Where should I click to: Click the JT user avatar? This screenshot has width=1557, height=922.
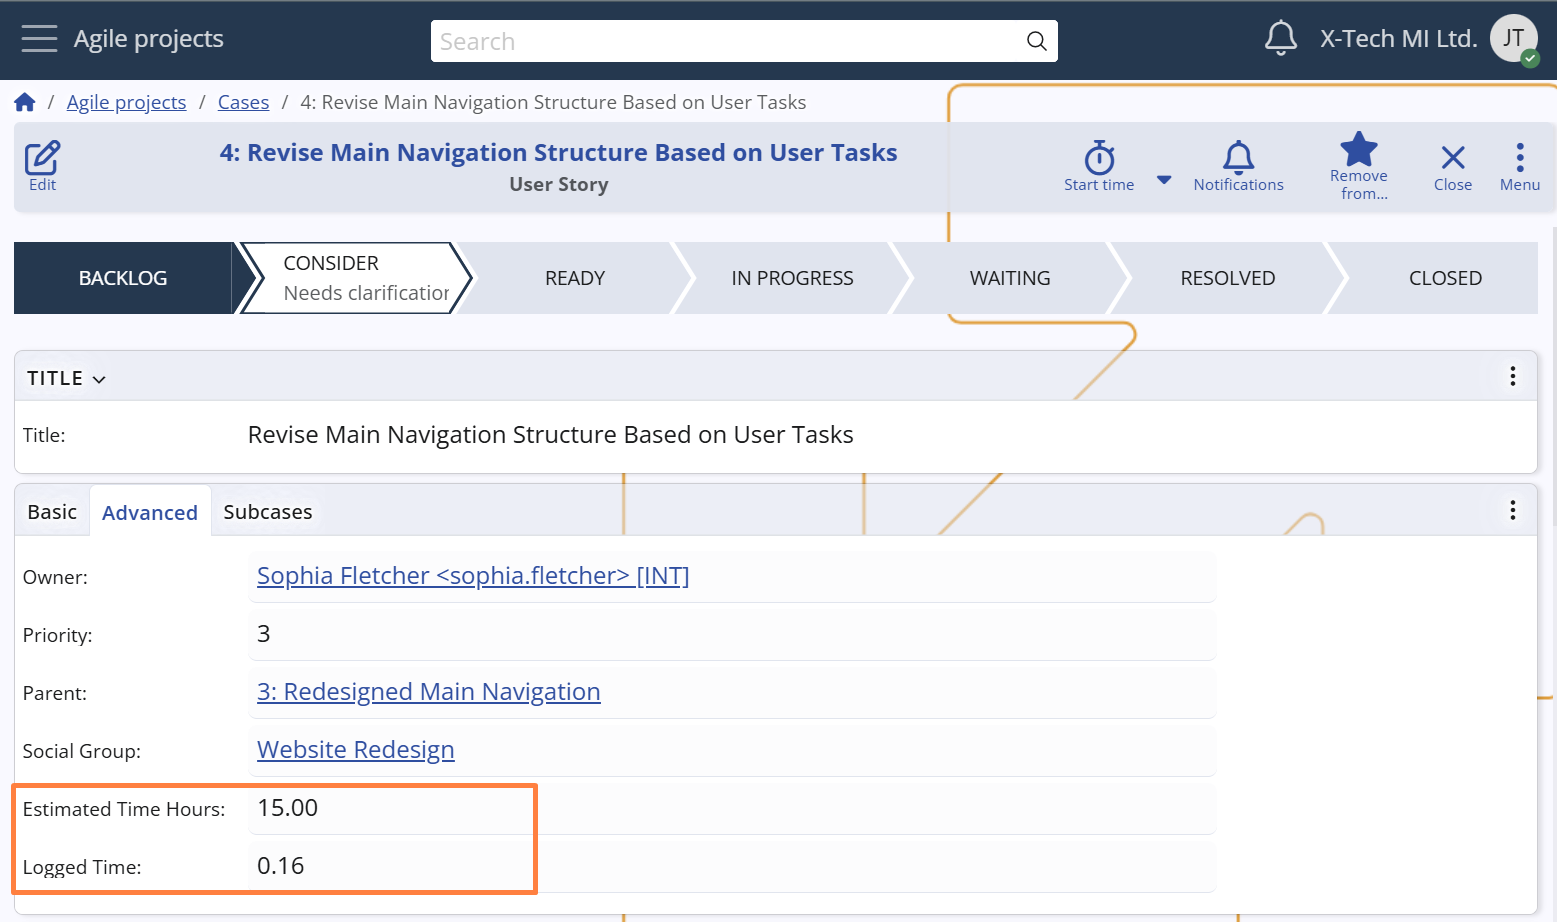[x=1514, y=39]
